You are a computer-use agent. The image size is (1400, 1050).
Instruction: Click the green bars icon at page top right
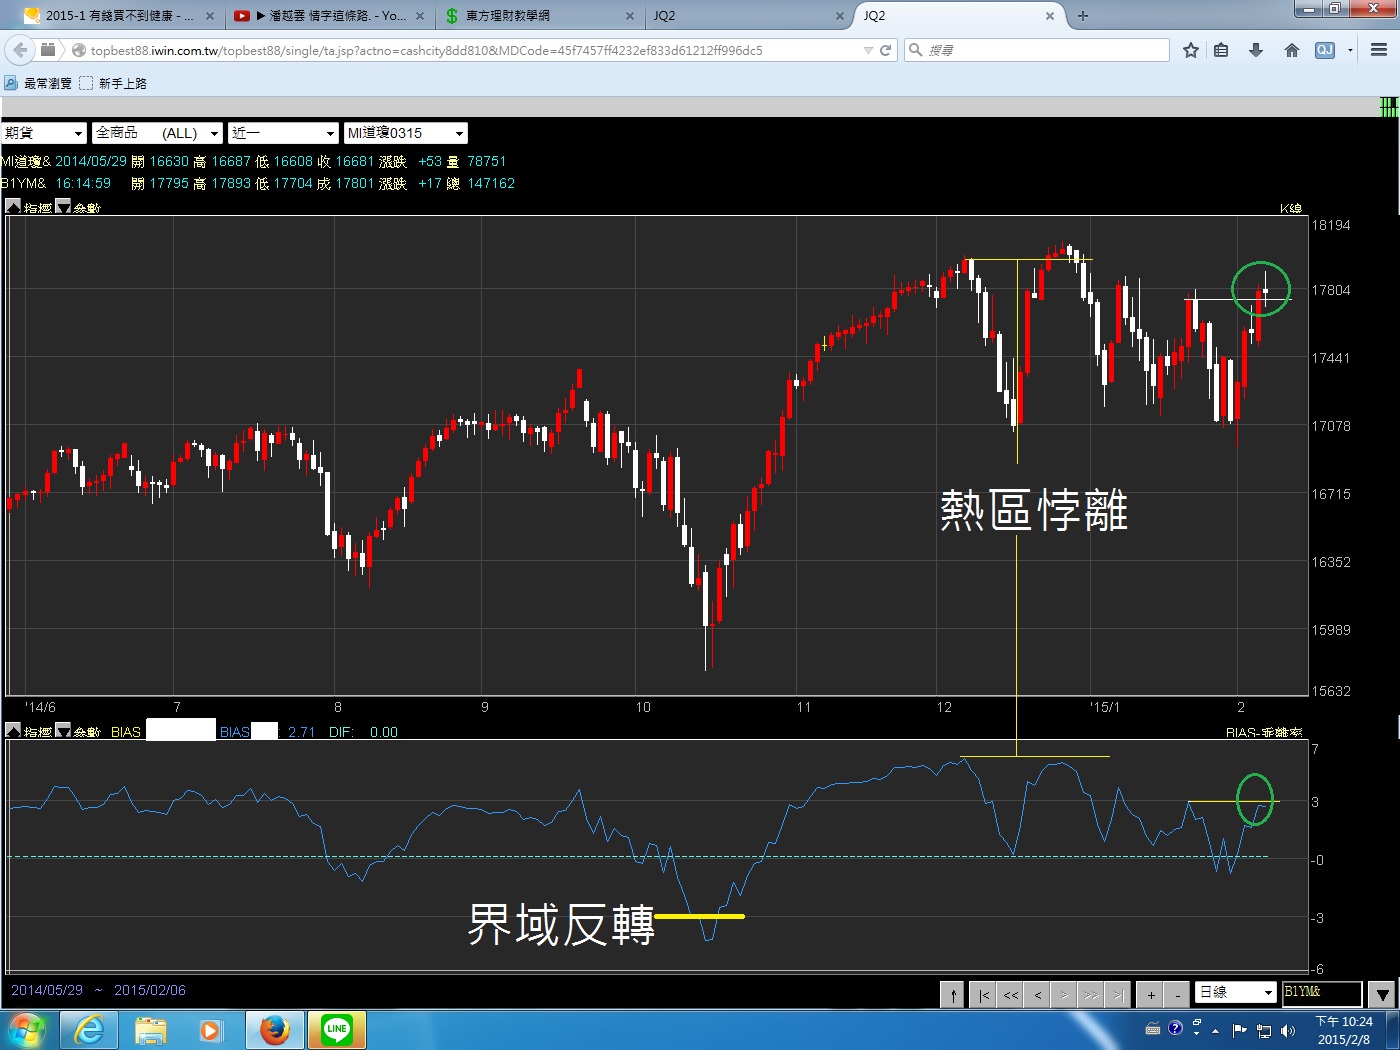(x=1389, y=107)
